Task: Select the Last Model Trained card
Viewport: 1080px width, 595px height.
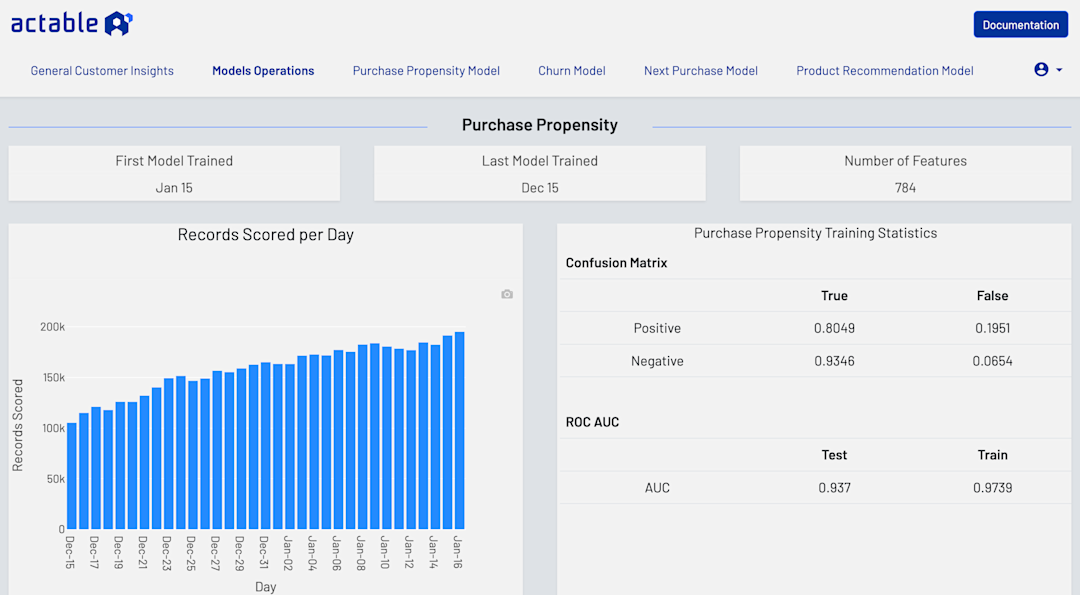Action: [539, 174]
